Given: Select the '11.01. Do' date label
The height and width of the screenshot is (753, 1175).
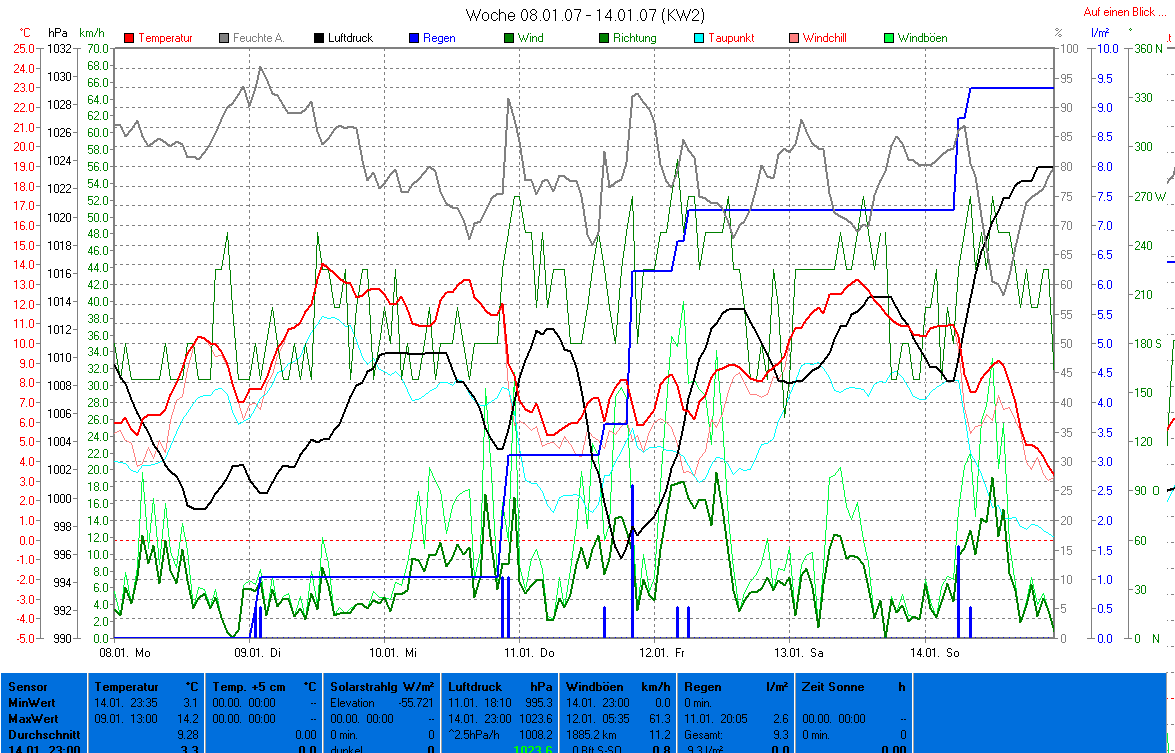Looking at the screenshot, I should pyautogui.click(x=529, y=653).
